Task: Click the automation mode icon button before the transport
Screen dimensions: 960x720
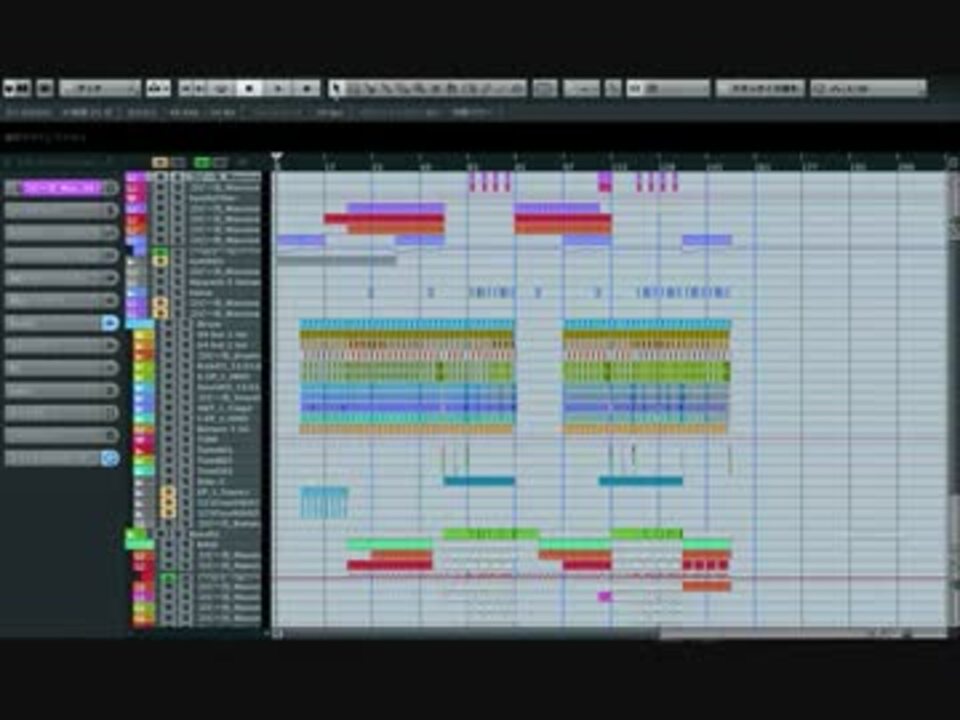Action: [x=158, y=89]
